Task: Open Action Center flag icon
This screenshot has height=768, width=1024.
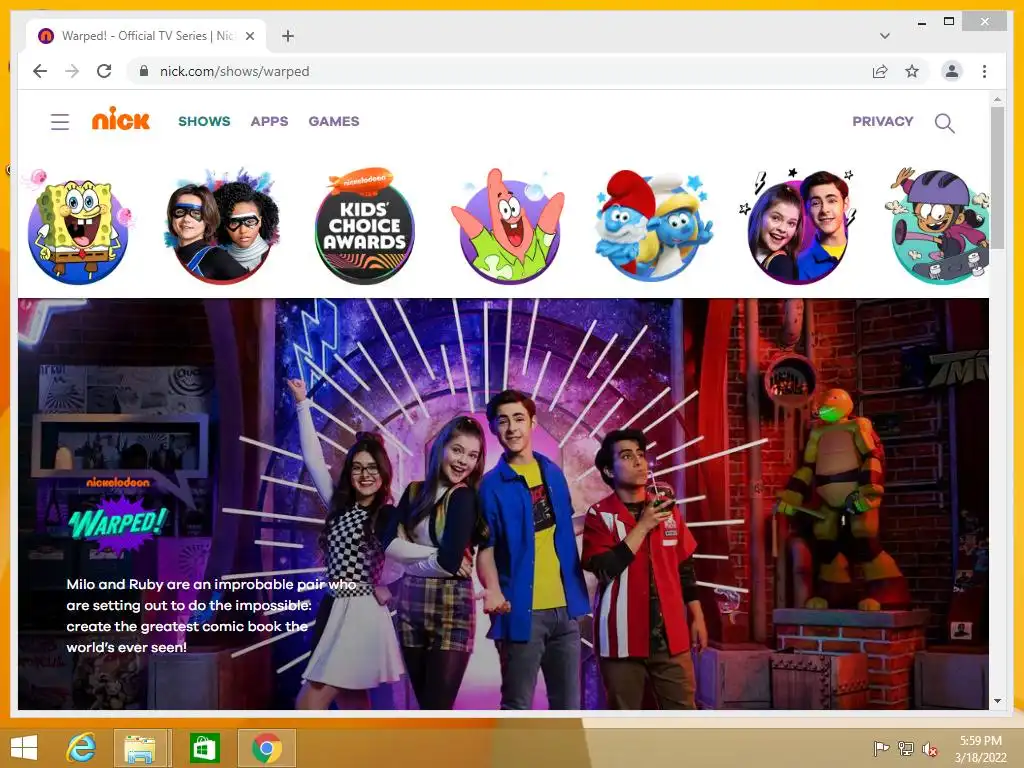Action: [881, 748]
